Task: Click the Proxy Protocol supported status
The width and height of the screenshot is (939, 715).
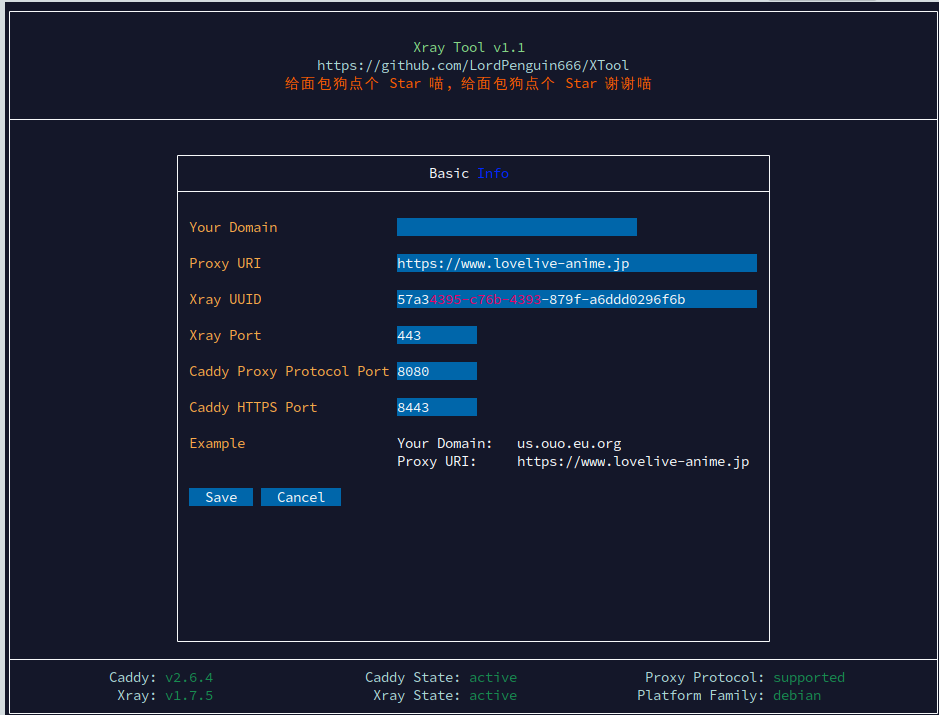Action: [x=808, y=677]
